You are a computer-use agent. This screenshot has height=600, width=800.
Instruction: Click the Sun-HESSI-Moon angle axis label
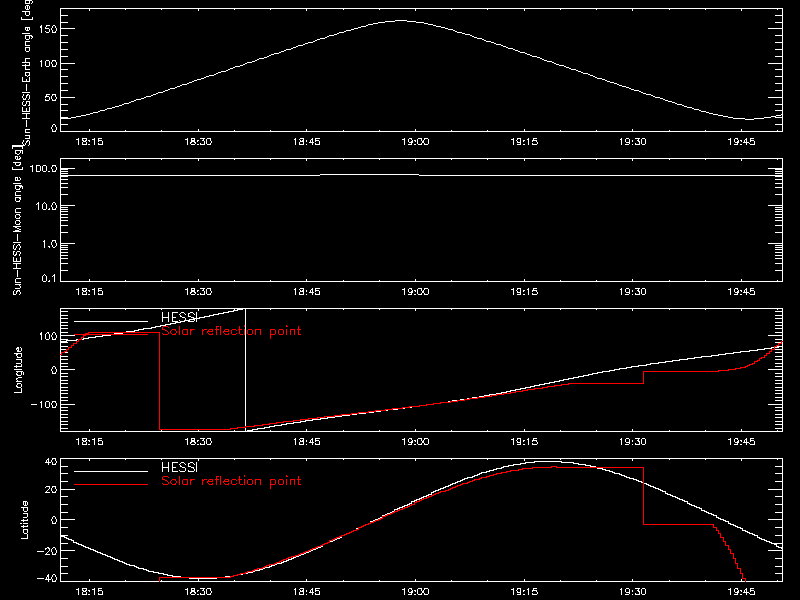17,220
